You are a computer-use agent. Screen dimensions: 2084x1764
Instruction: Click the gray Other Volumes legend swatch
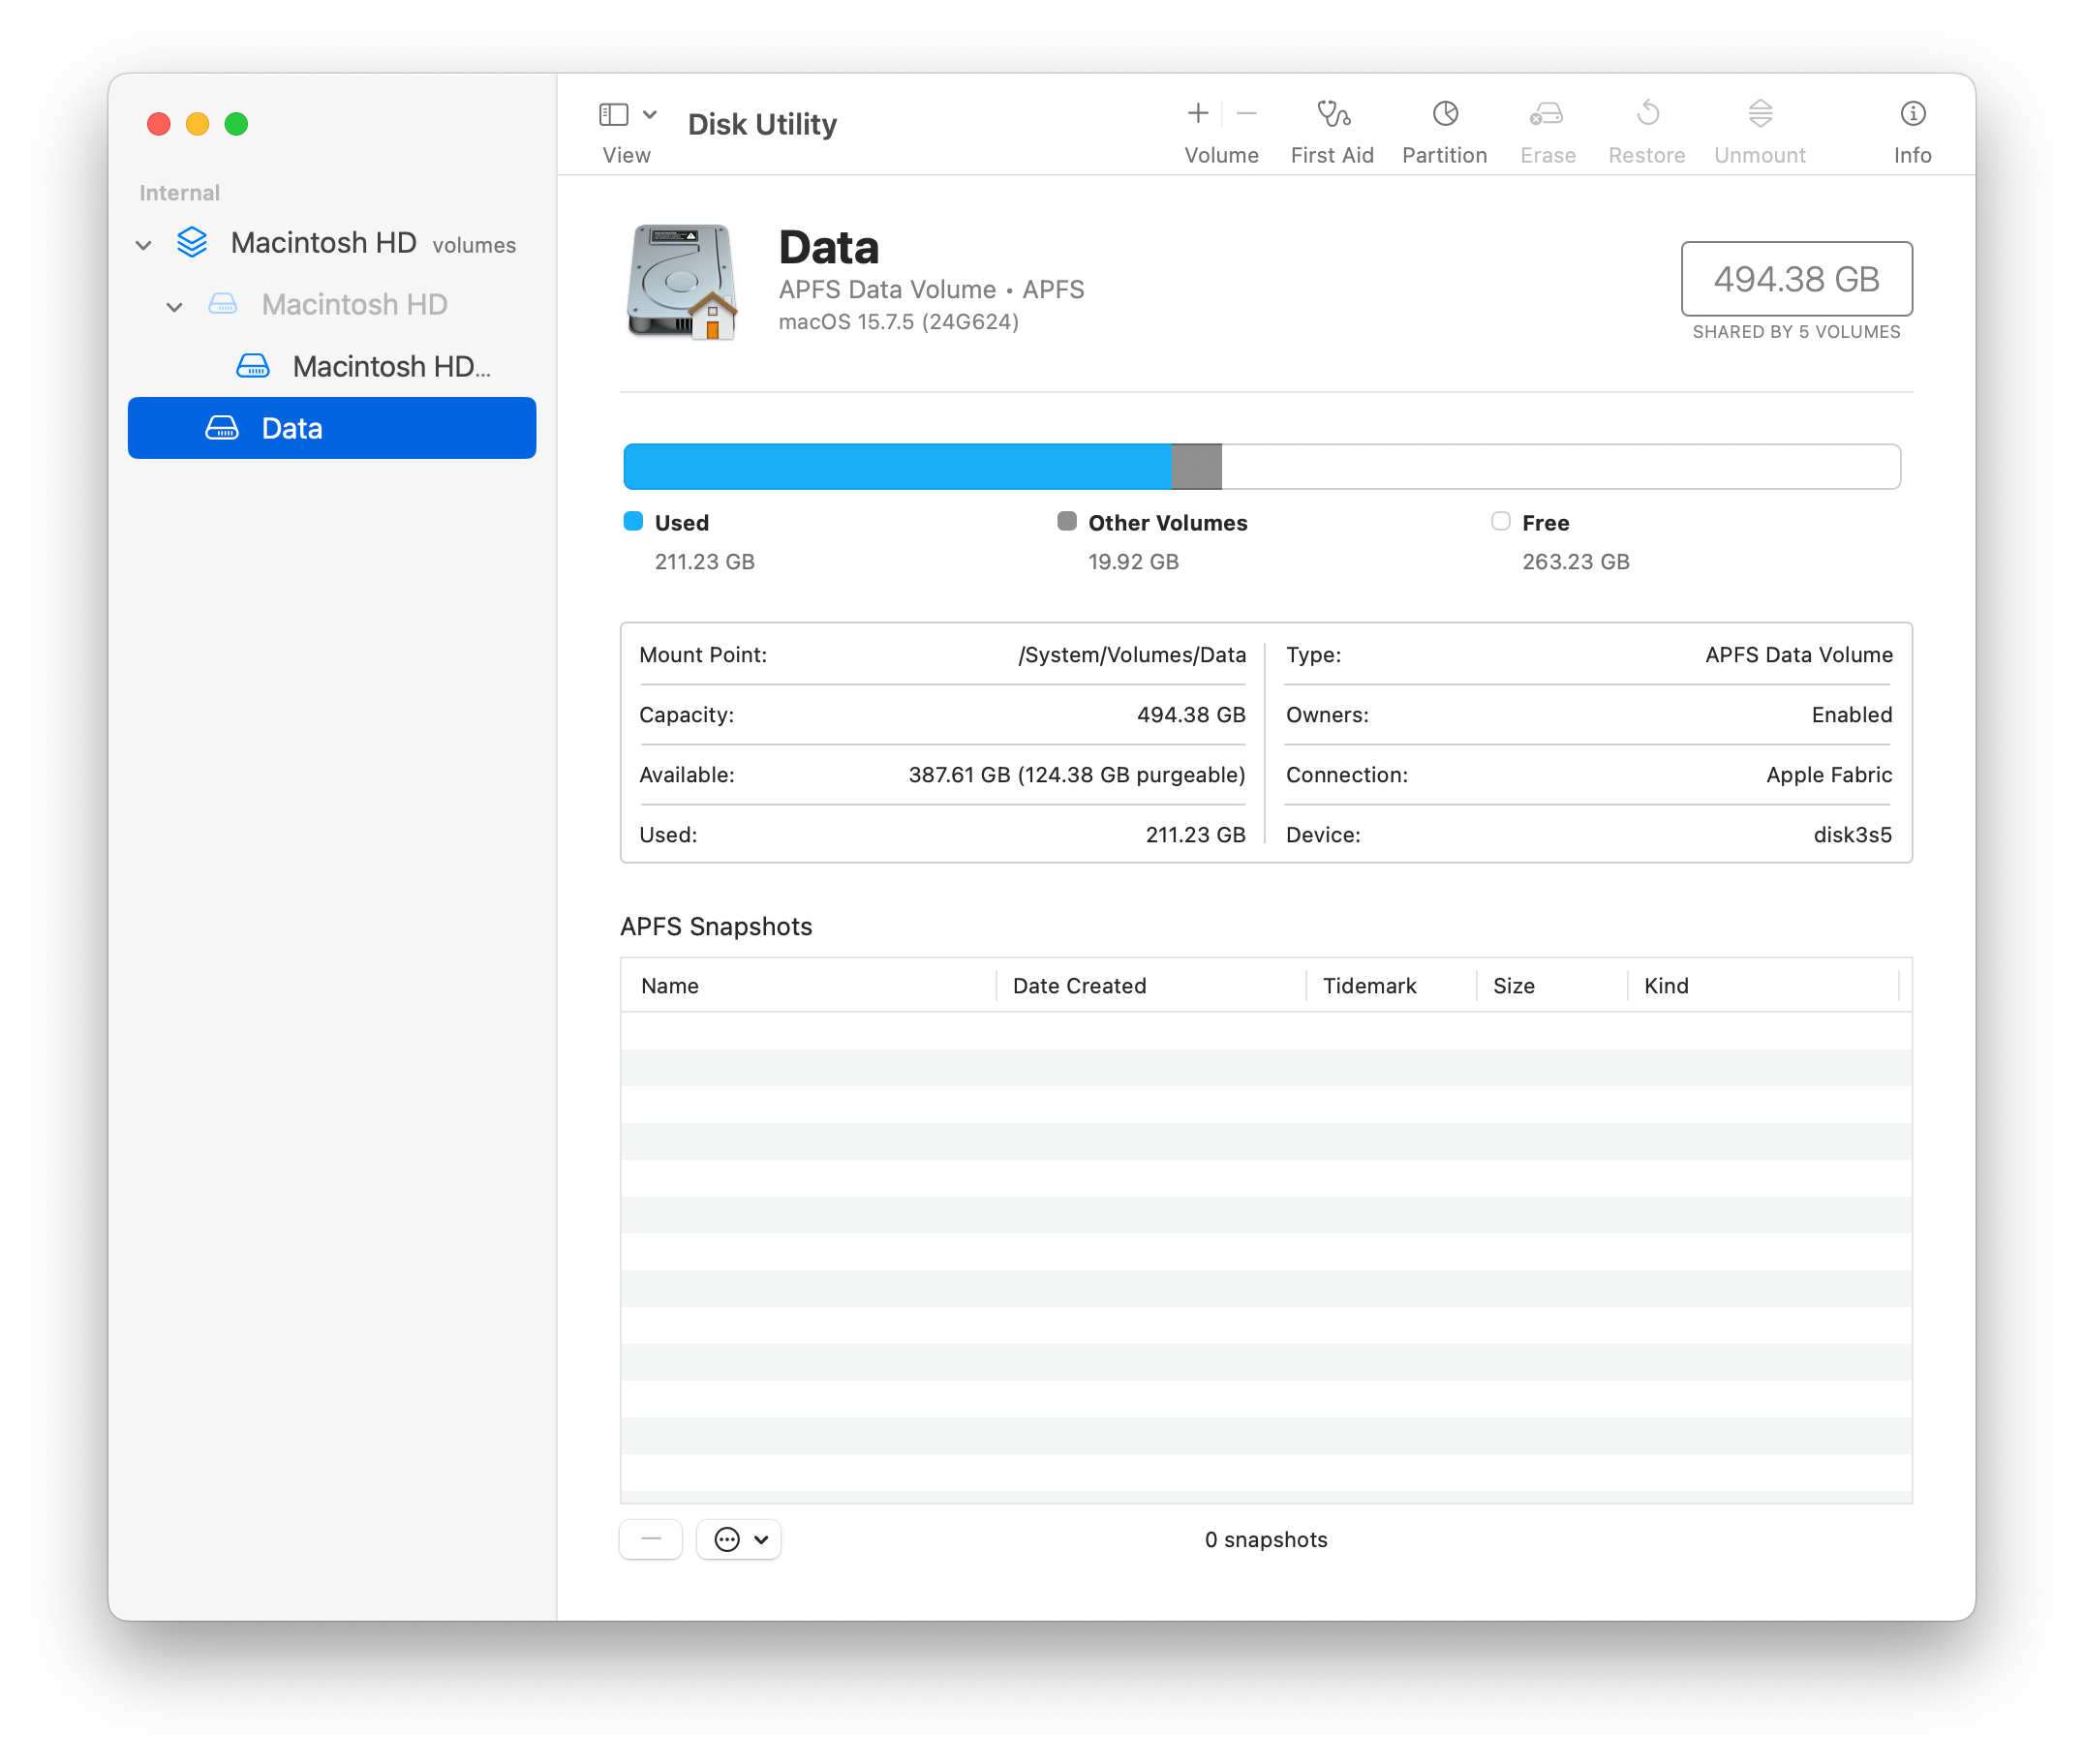coord(1067,521)
